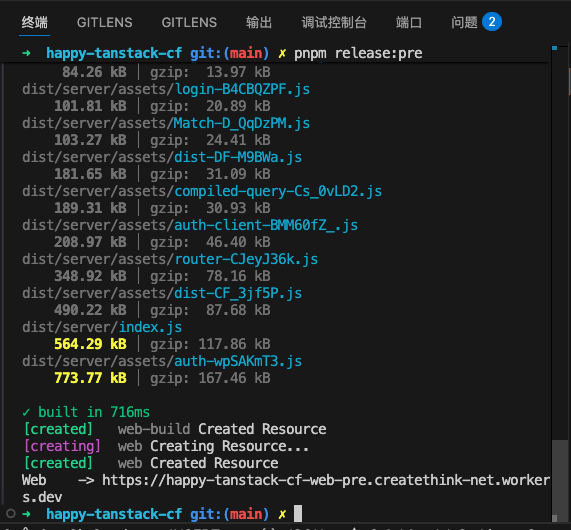Image resolution: width=571 pixels, height=530 pixels.
Task: Switch to the 端口 ports tab
Action: (409, 23)
